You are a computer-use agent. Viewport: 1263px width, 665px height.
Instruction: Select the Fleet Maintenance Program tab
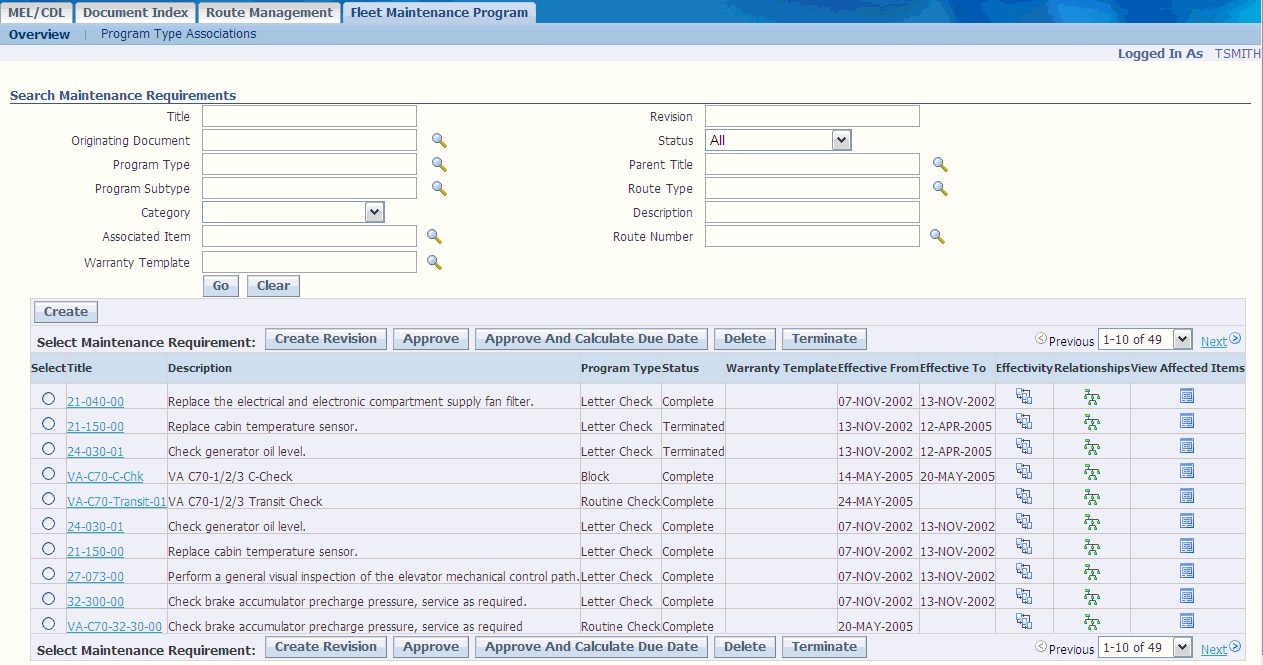click(439, 12)
